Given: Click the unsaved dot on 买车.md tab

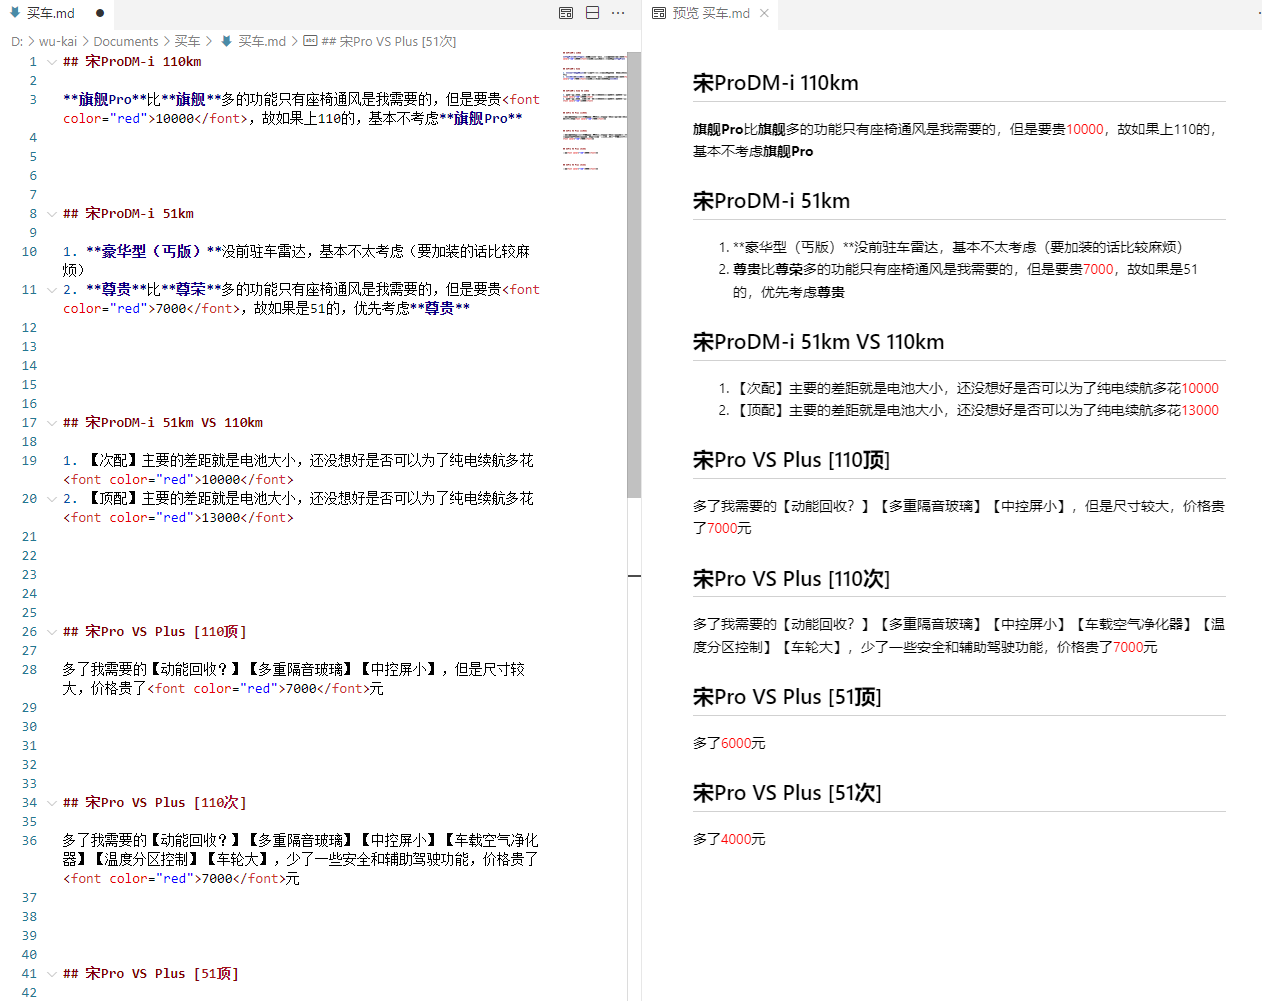Looking at the screenshot, I should tap(100, 13).
